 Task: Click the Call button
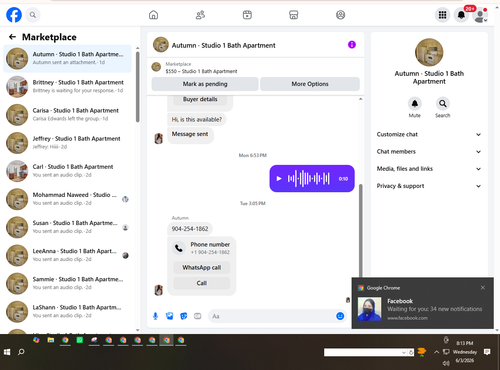[202, 283]
